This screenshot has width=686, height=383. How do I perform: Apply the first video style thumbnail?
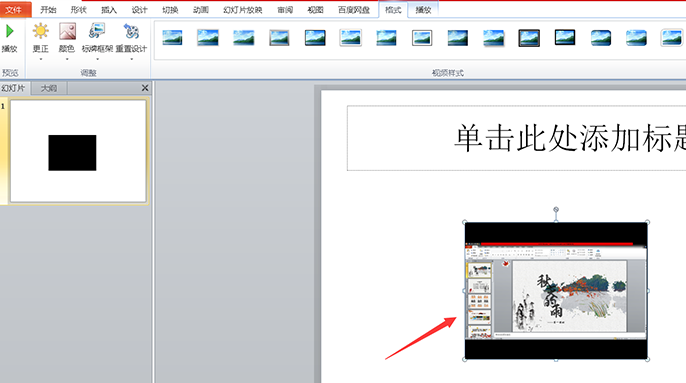(x=172, y=38)
